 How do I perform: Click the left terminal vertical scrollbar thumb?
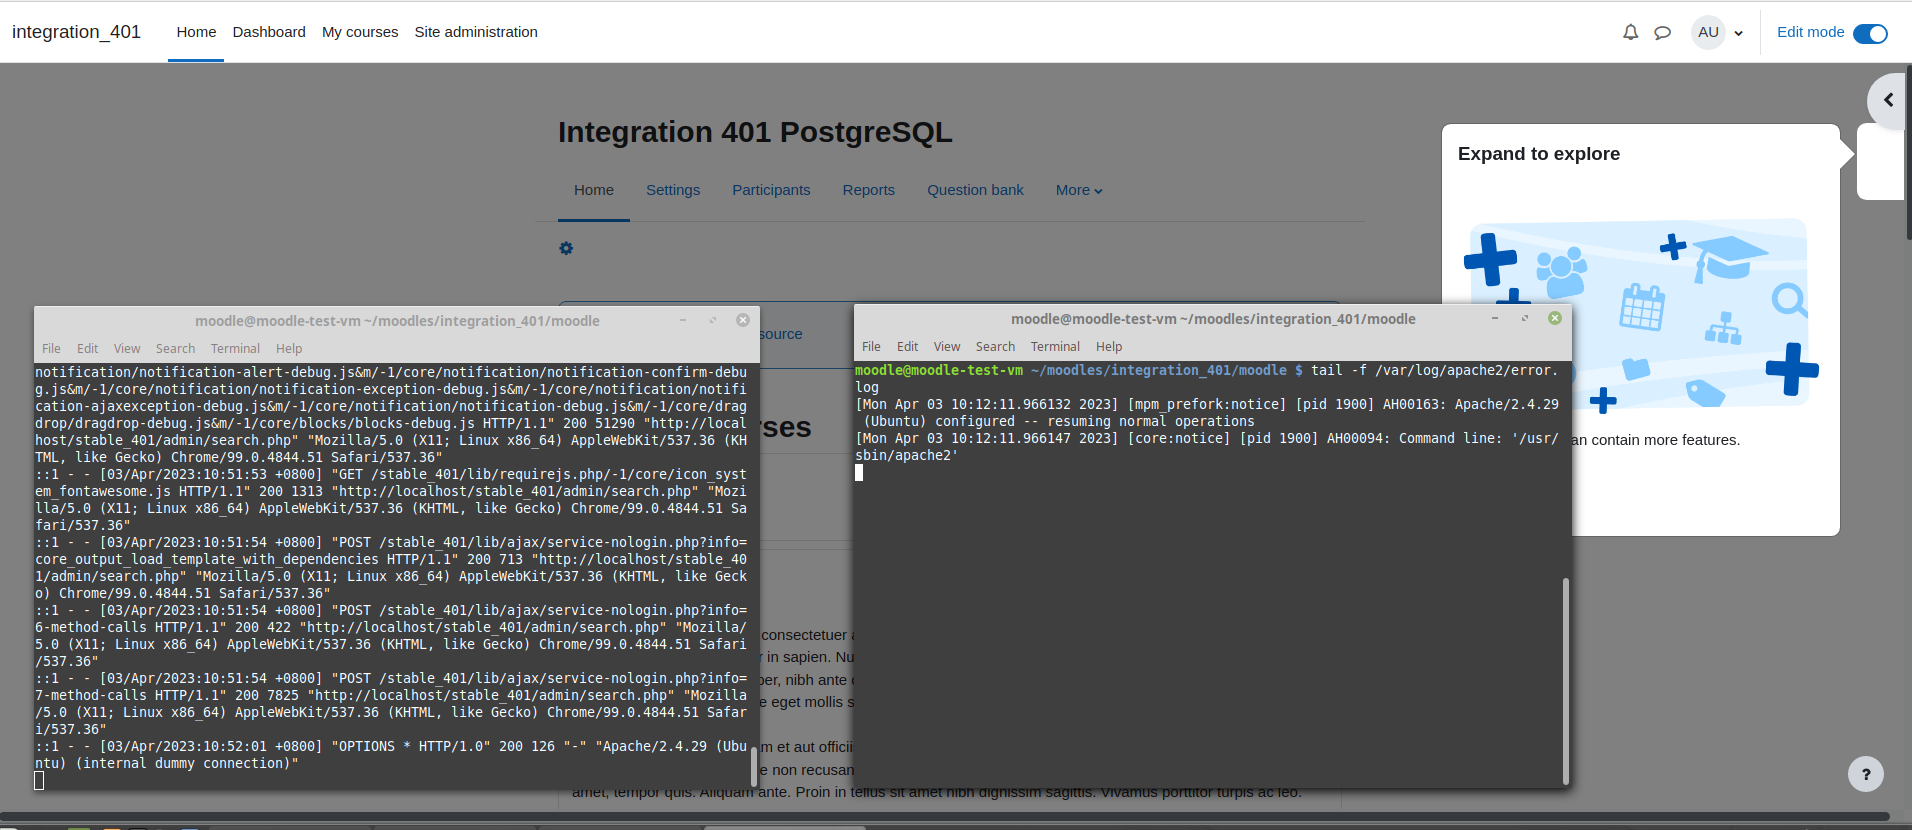(x=754, y=766)
